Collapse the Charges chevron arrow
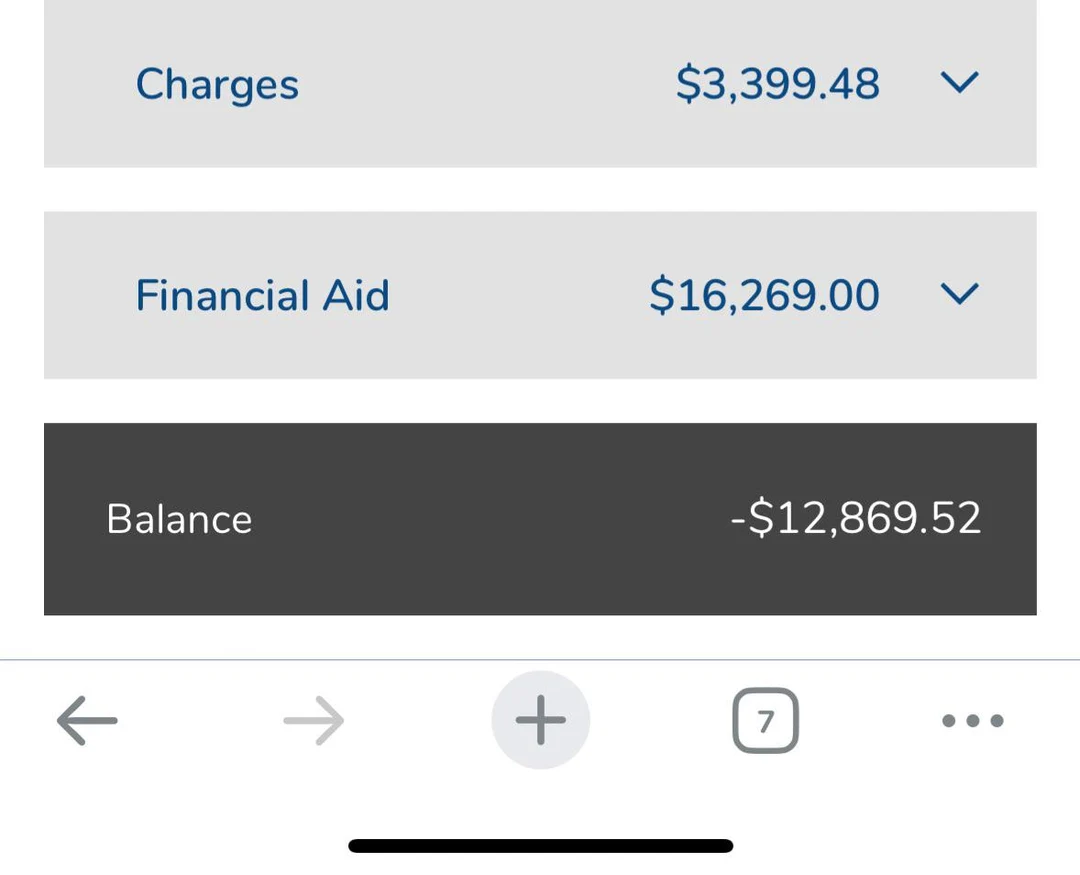This screenshot has height=875, width=1080. [x=957, y=84]
